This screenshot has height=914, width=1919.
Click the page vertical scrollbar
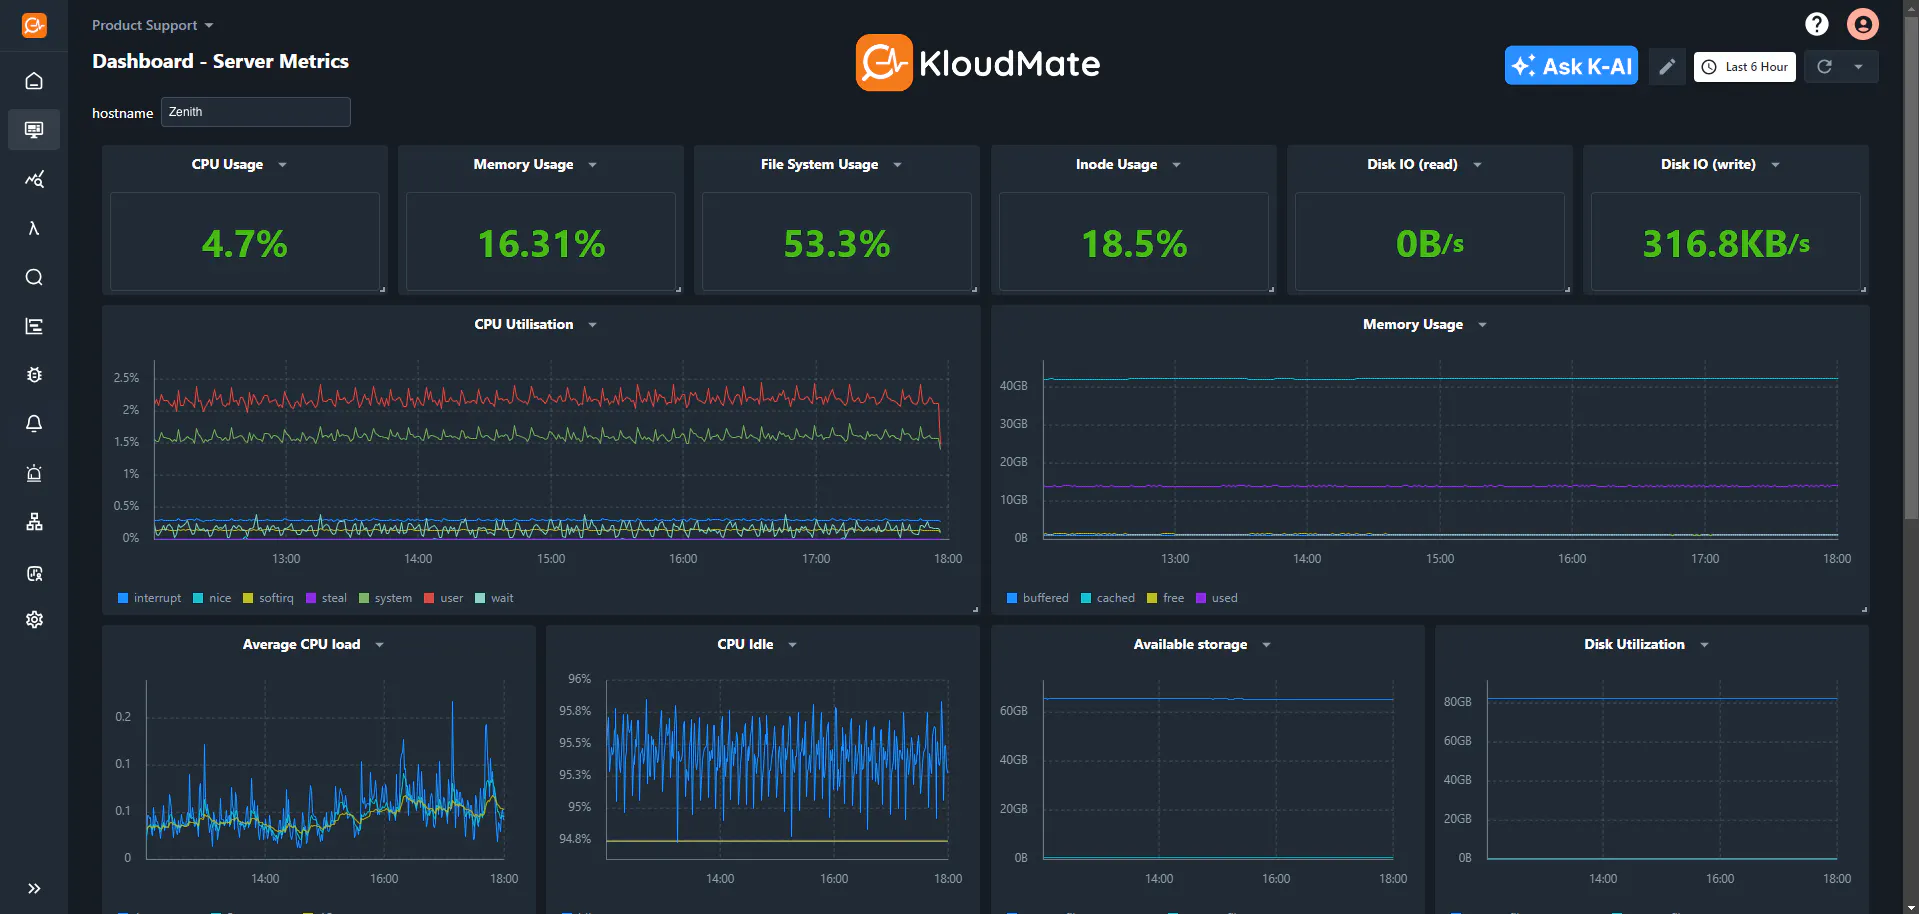1911,267
